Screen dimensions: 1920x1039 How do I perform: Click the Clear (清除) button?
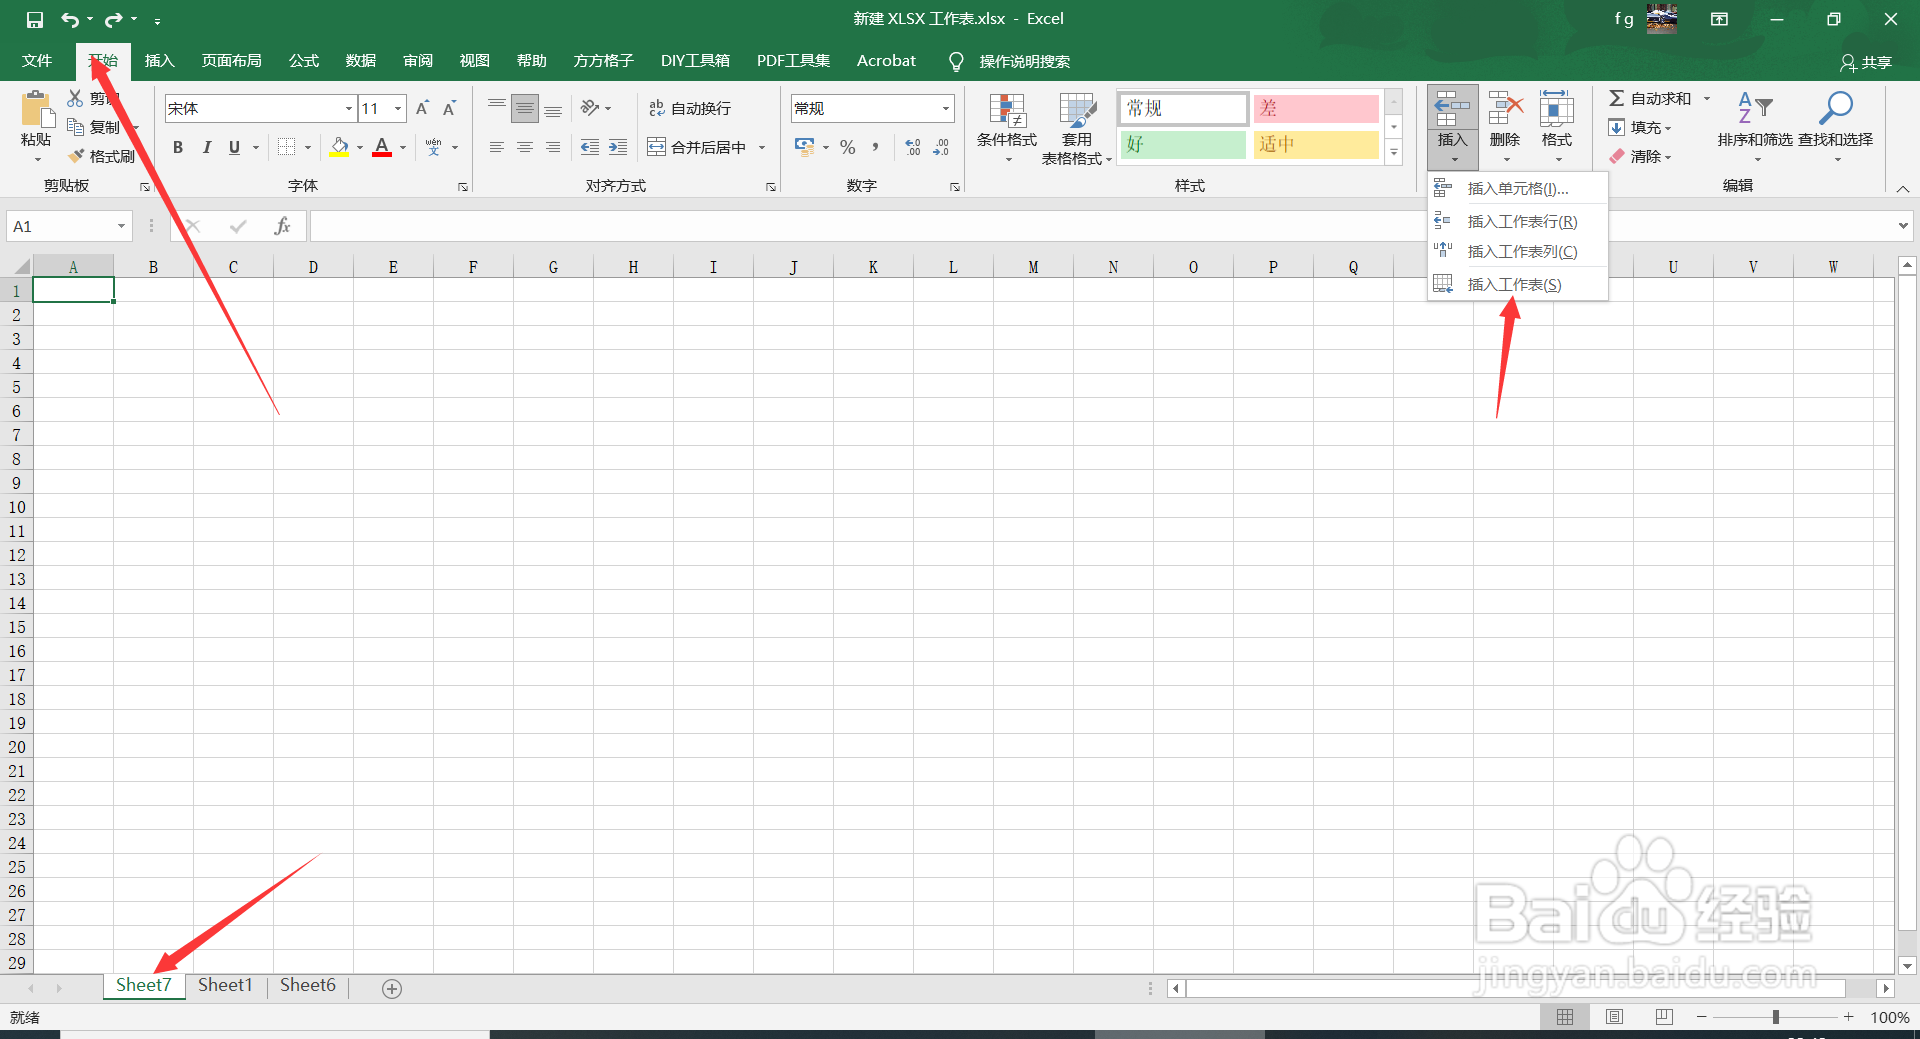click(1640, 156)
